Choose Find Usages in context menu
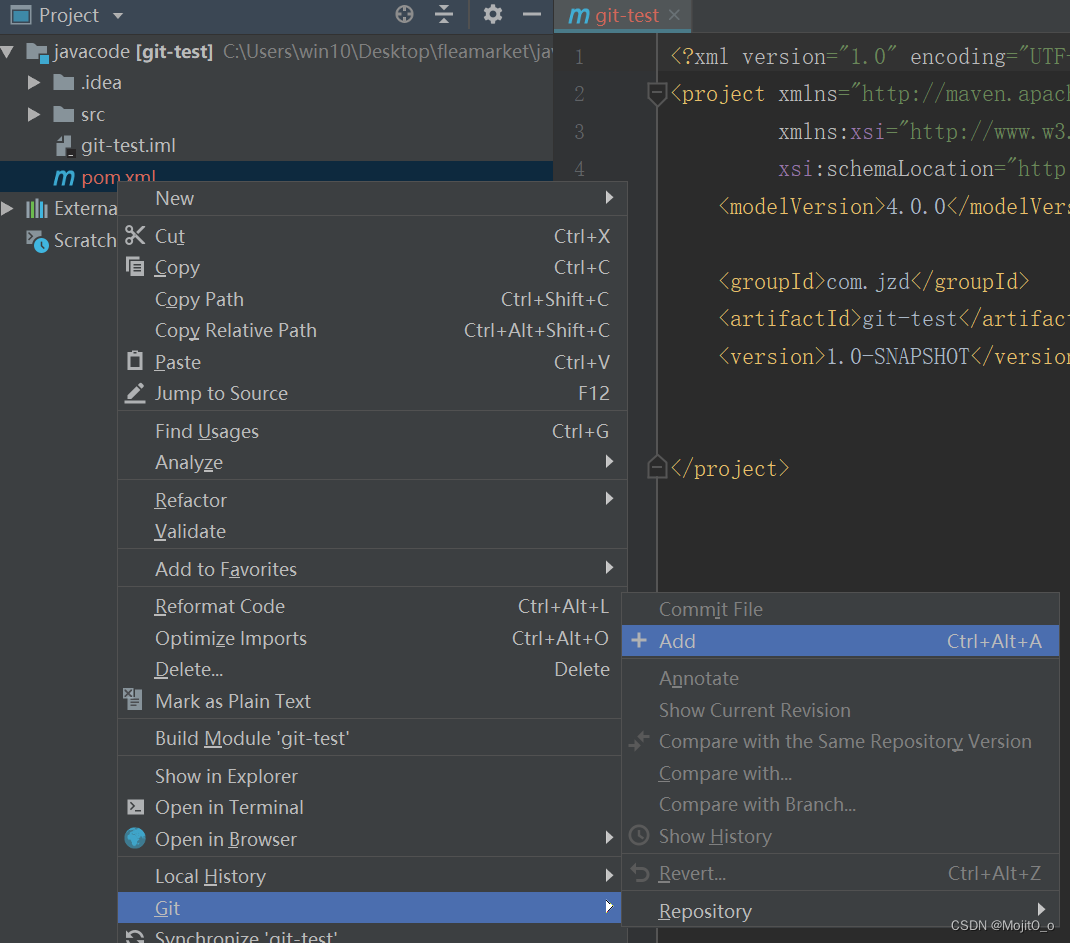1070x943 pixels. click(x=373, y=431)
